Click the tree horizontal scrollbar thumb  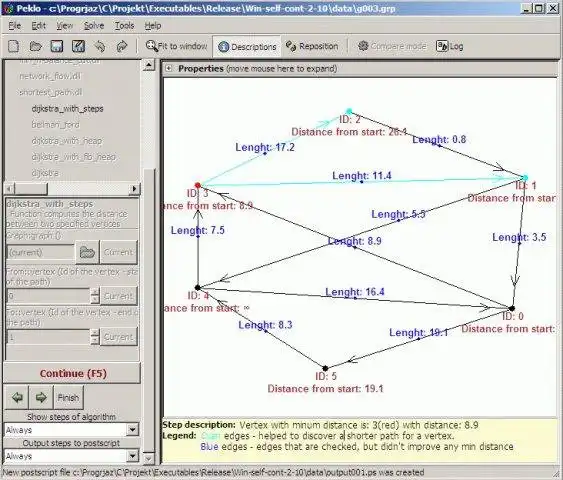coord(31,188)
